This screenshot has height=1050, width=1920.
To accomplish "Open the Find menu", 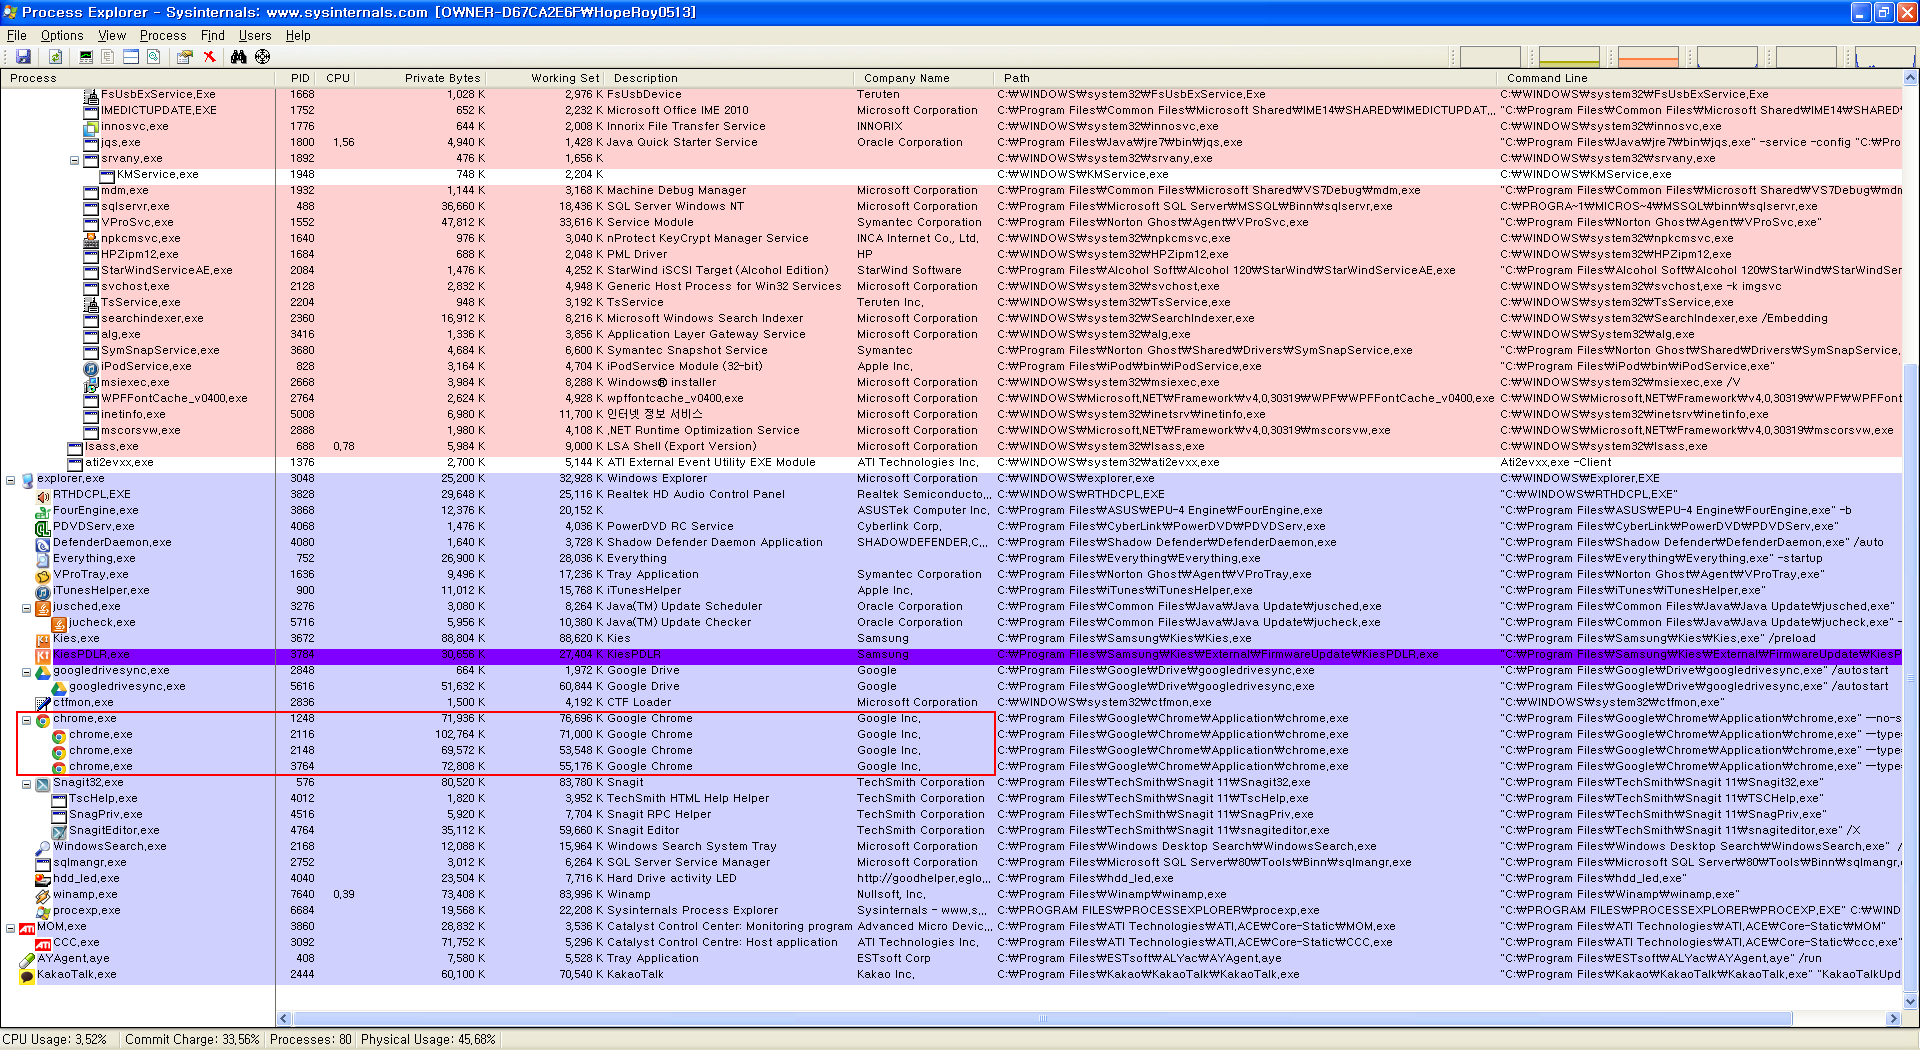I will click(213, 35).
